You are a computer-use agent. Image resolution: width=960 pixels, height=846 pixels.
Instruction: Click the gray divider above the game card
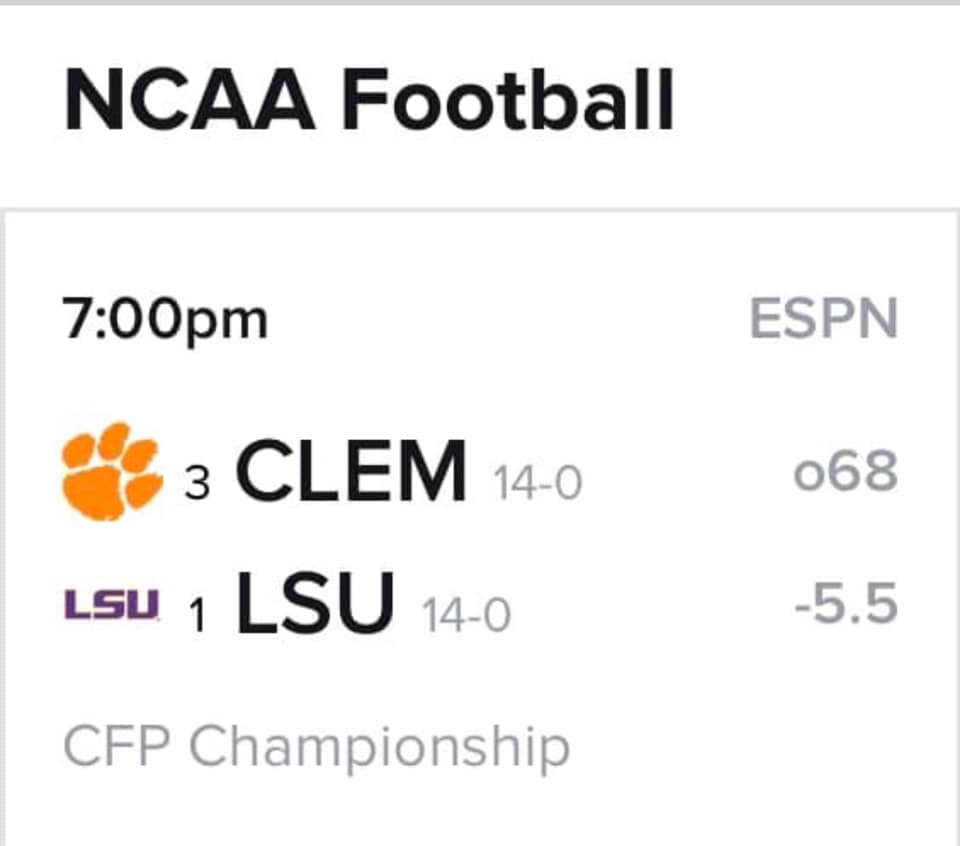[x=480, y=210]
